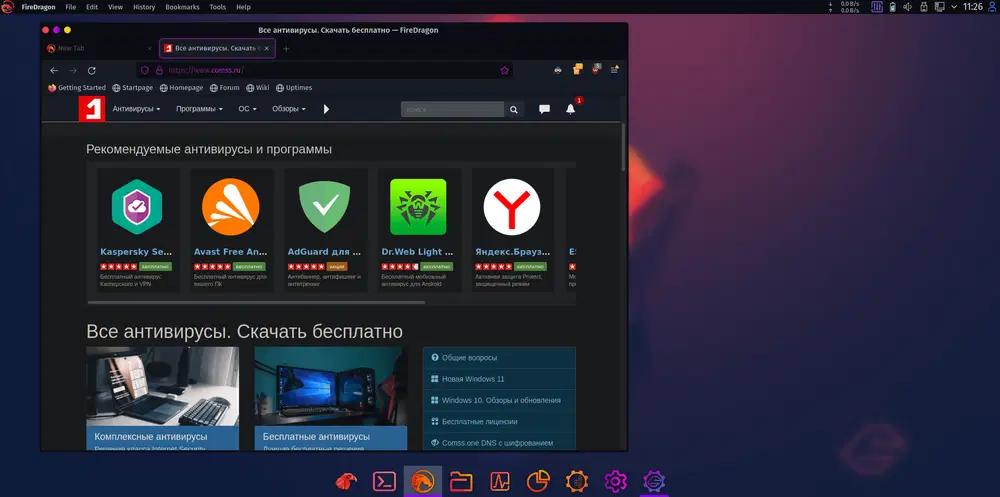The width and height of the screenshot is (1000, 497).
Task: Click the site search input field
Action: pyautogui.click(x=452, y=110)
